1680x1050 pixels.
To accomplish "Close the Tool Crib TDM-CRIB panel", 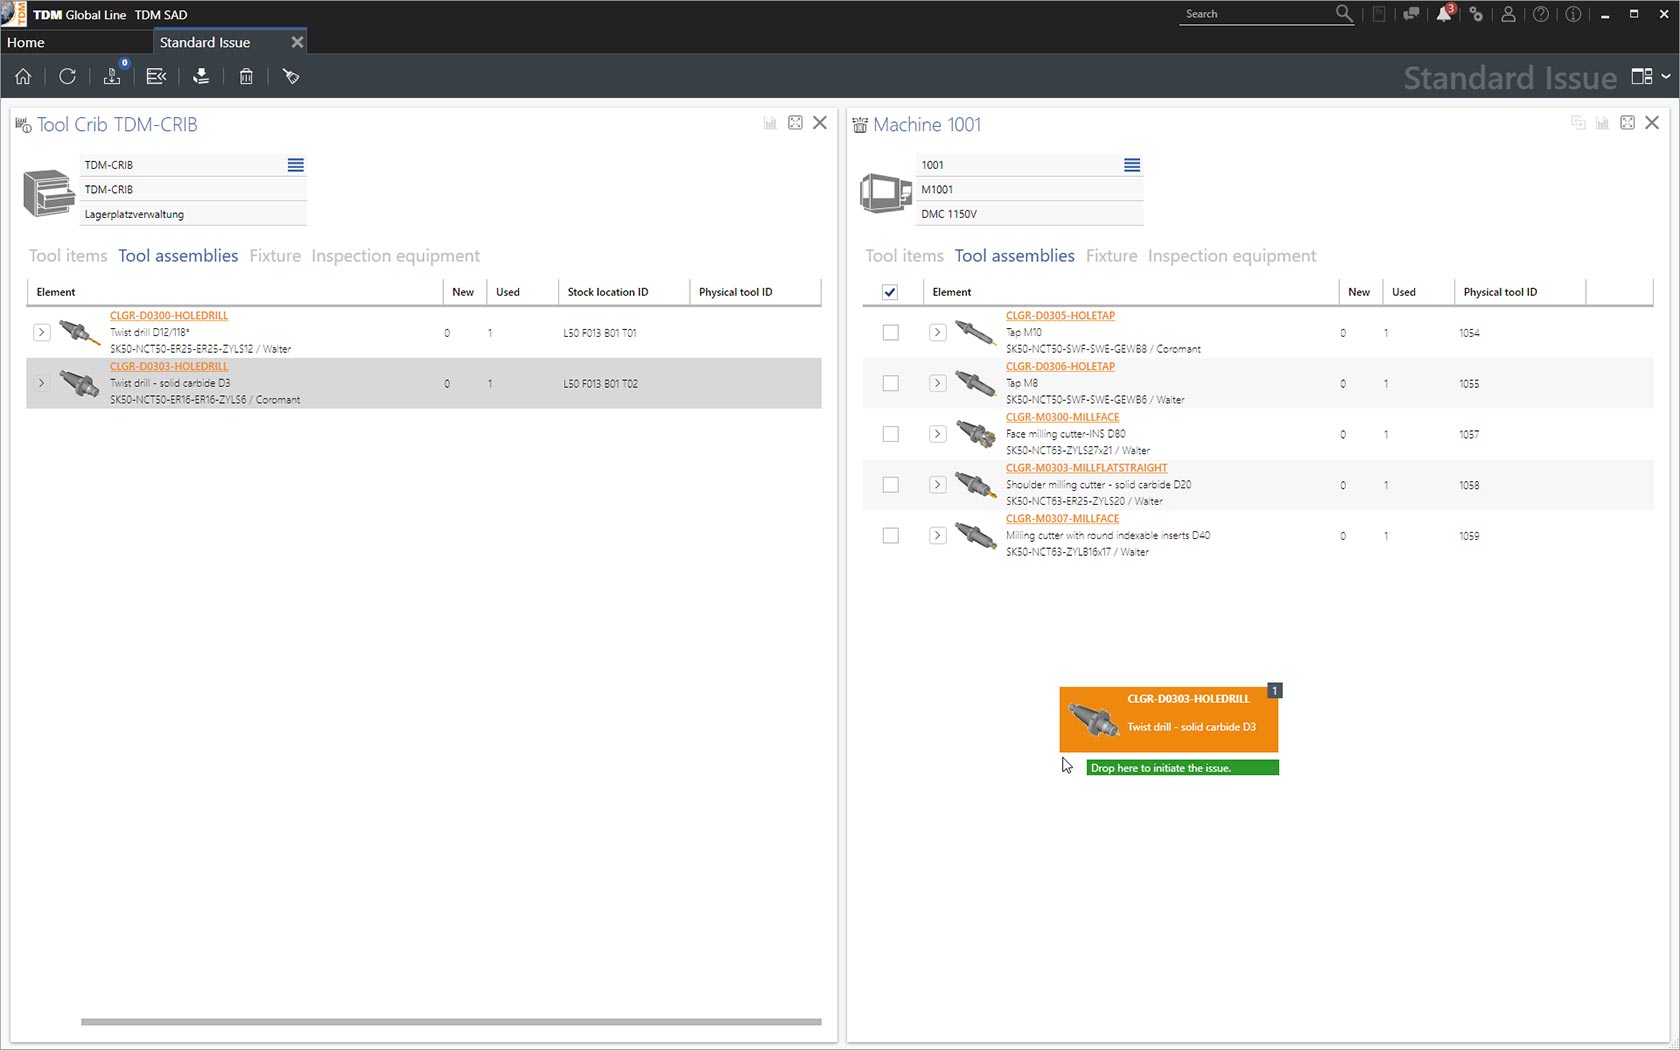I will click(820, 123).
